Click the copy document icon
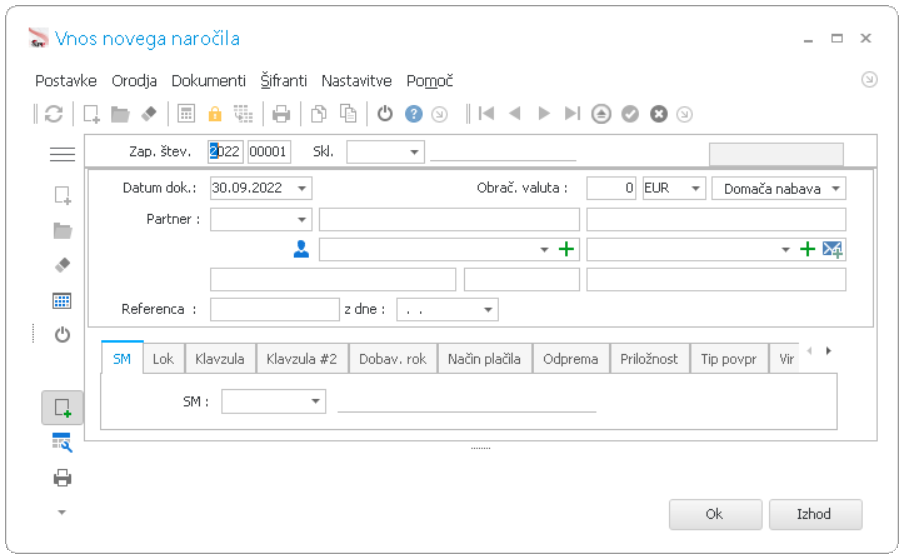905x560 pixels. click(x=319, y=114)
